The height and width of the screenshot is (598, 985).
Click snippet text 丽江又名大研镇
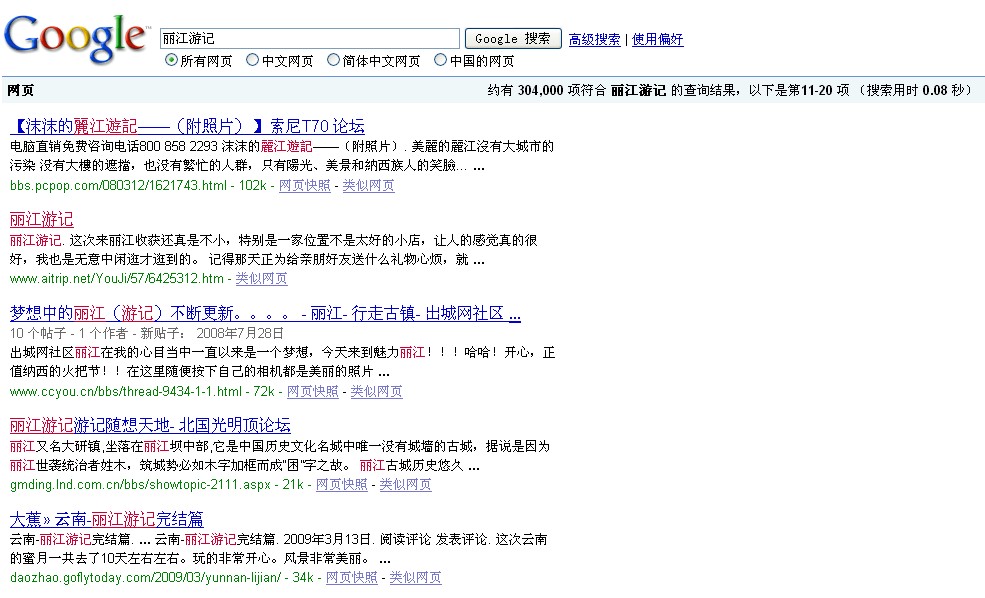click(57, 446)
